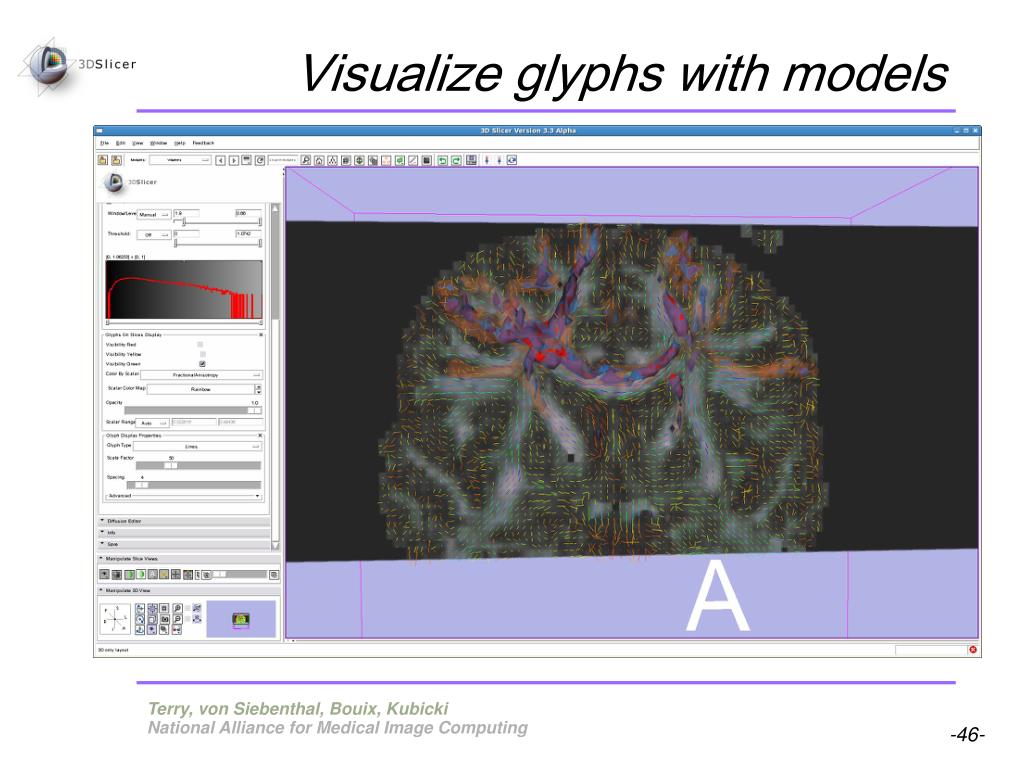The image size is (1024, 768).
Task: Click the green Redo arrow icon
Action: pyautogui.click(x=456, y=160)
